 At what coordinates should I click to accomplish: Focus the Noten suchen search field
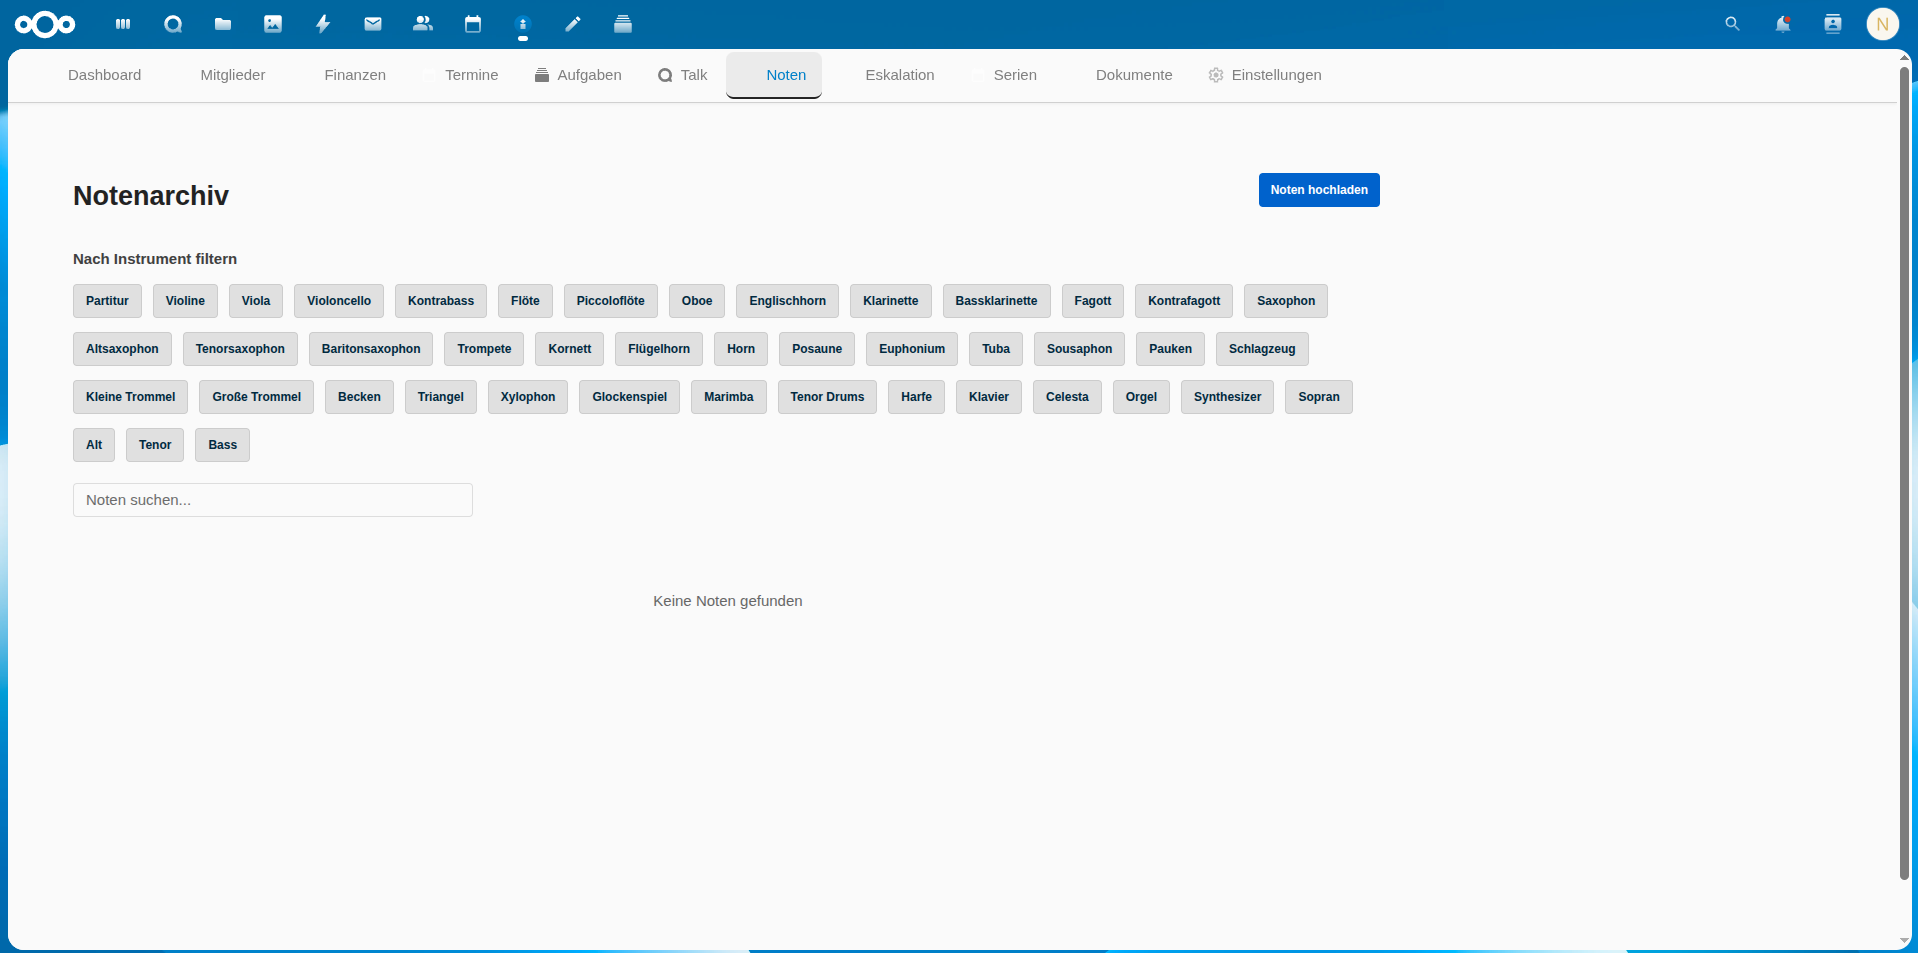(272, 500)
